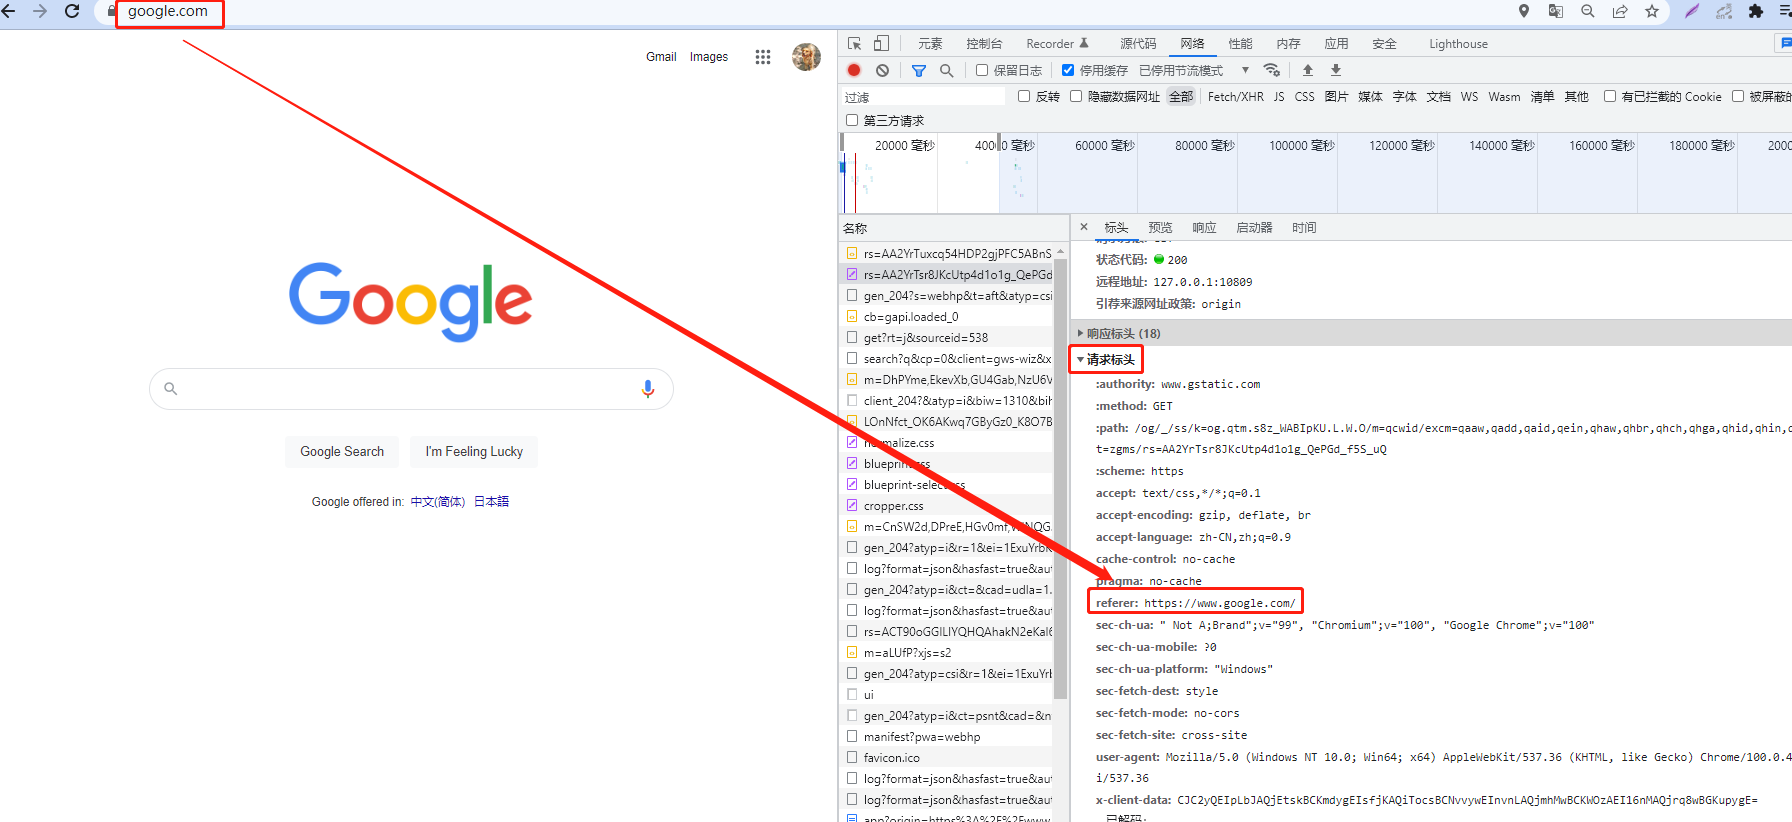Screen dimensions: 1792x822
Task: Toggle the 被屏蔽 requests checkbox
Action: click(x=1738, y=96)
